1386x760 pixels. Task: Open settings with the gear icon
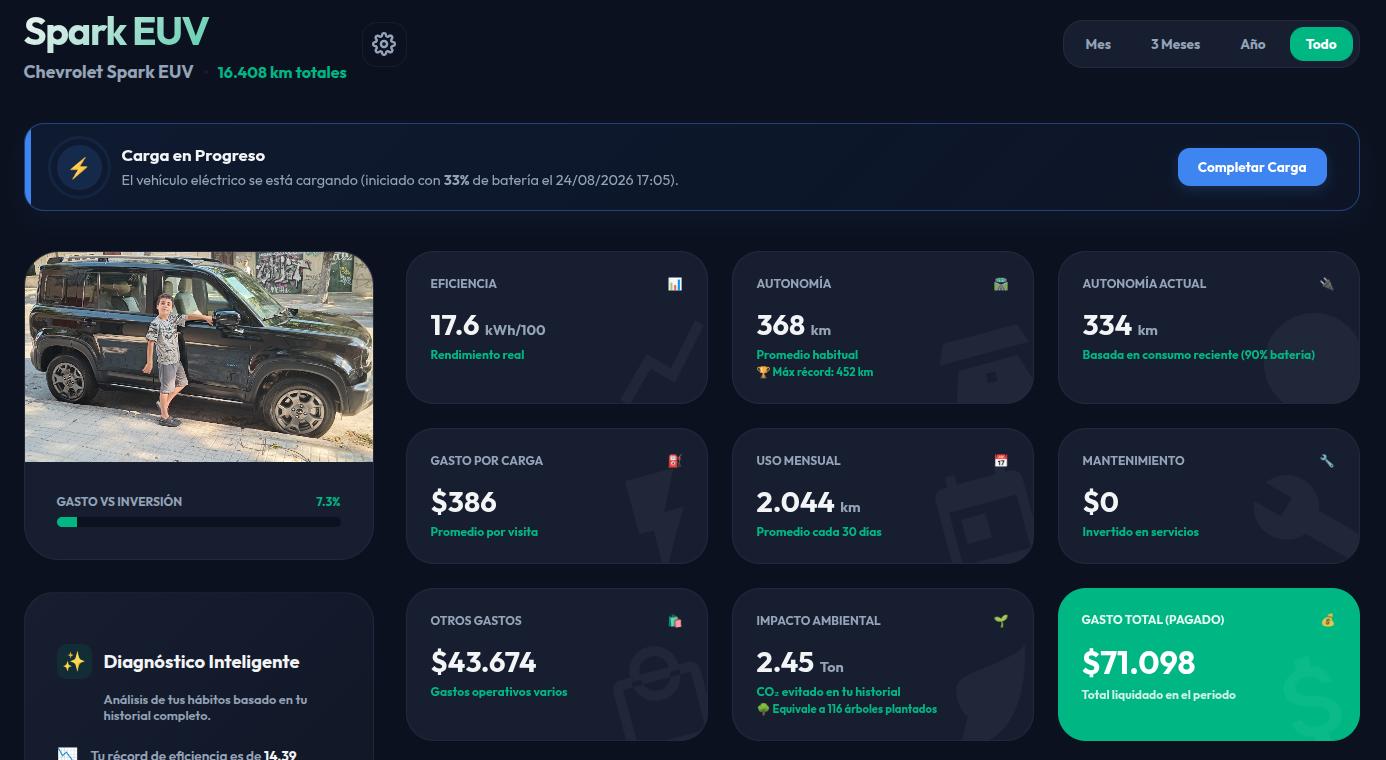(x=384, y=44)
